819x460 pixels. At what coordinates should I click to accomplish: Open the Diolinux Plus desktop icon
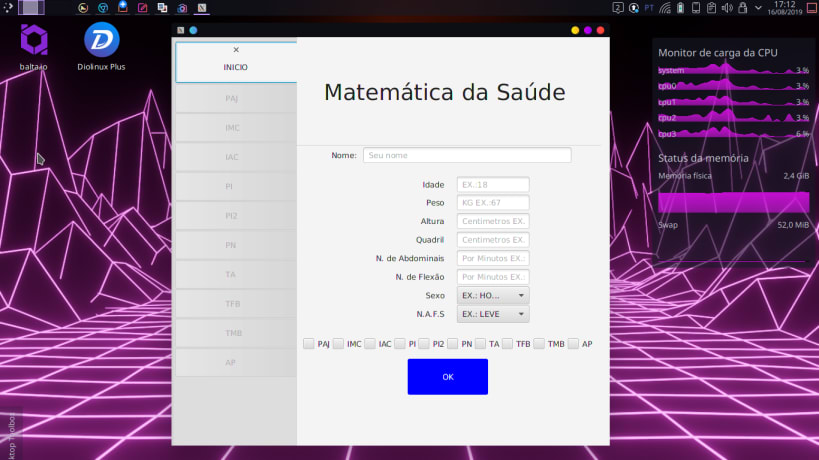[101, 46]
